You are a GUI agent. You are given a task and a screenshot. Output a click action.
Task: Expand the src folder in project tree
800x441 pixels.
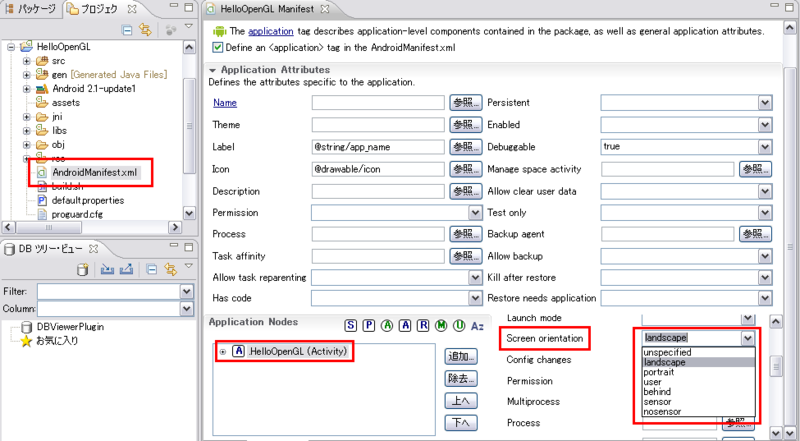(x=26, y=61)
